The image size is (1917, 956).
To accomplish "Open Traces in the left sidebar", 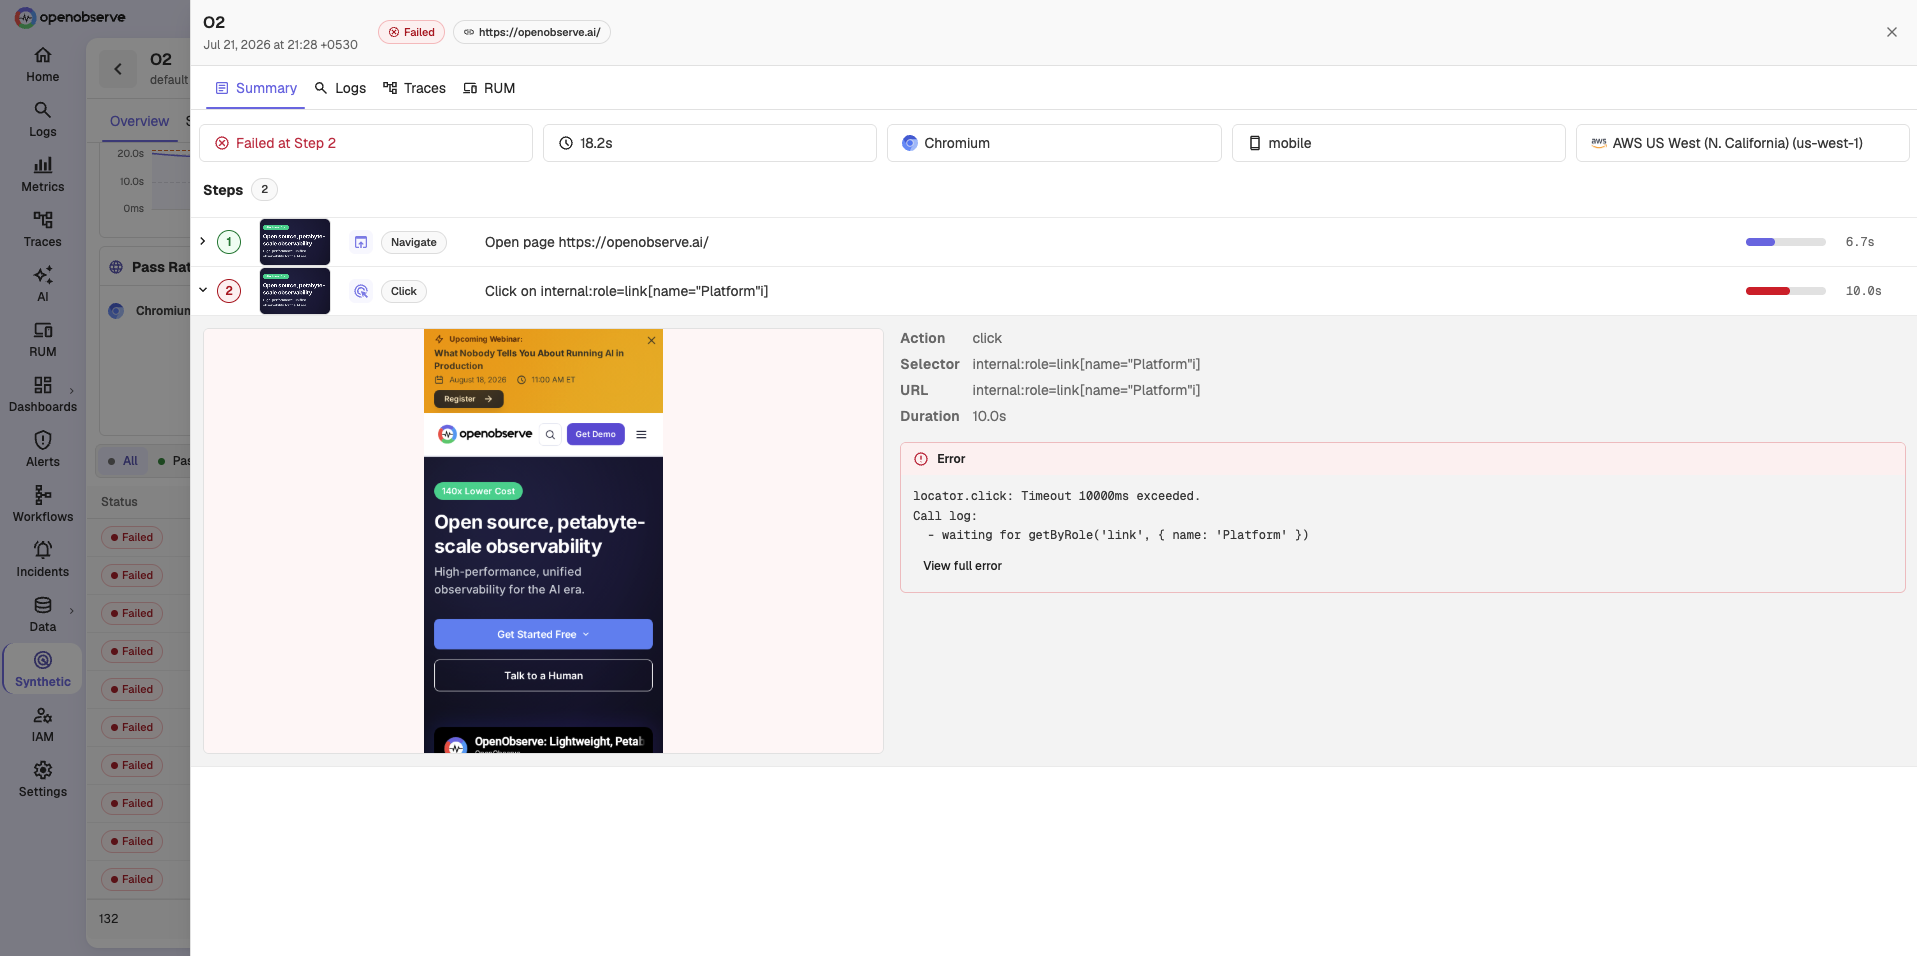I will pyautogui.click(x=42, y=230).
